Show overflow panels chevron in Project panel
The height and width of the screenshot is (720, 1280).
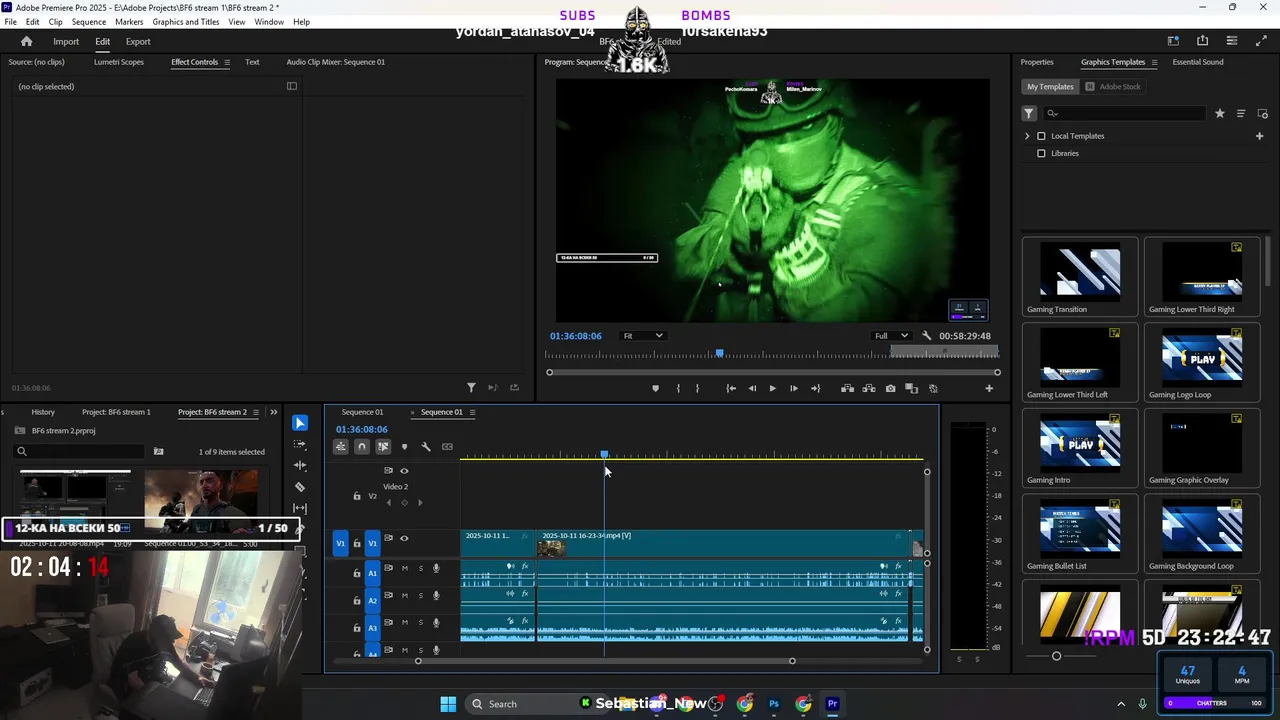pos(274,412)
